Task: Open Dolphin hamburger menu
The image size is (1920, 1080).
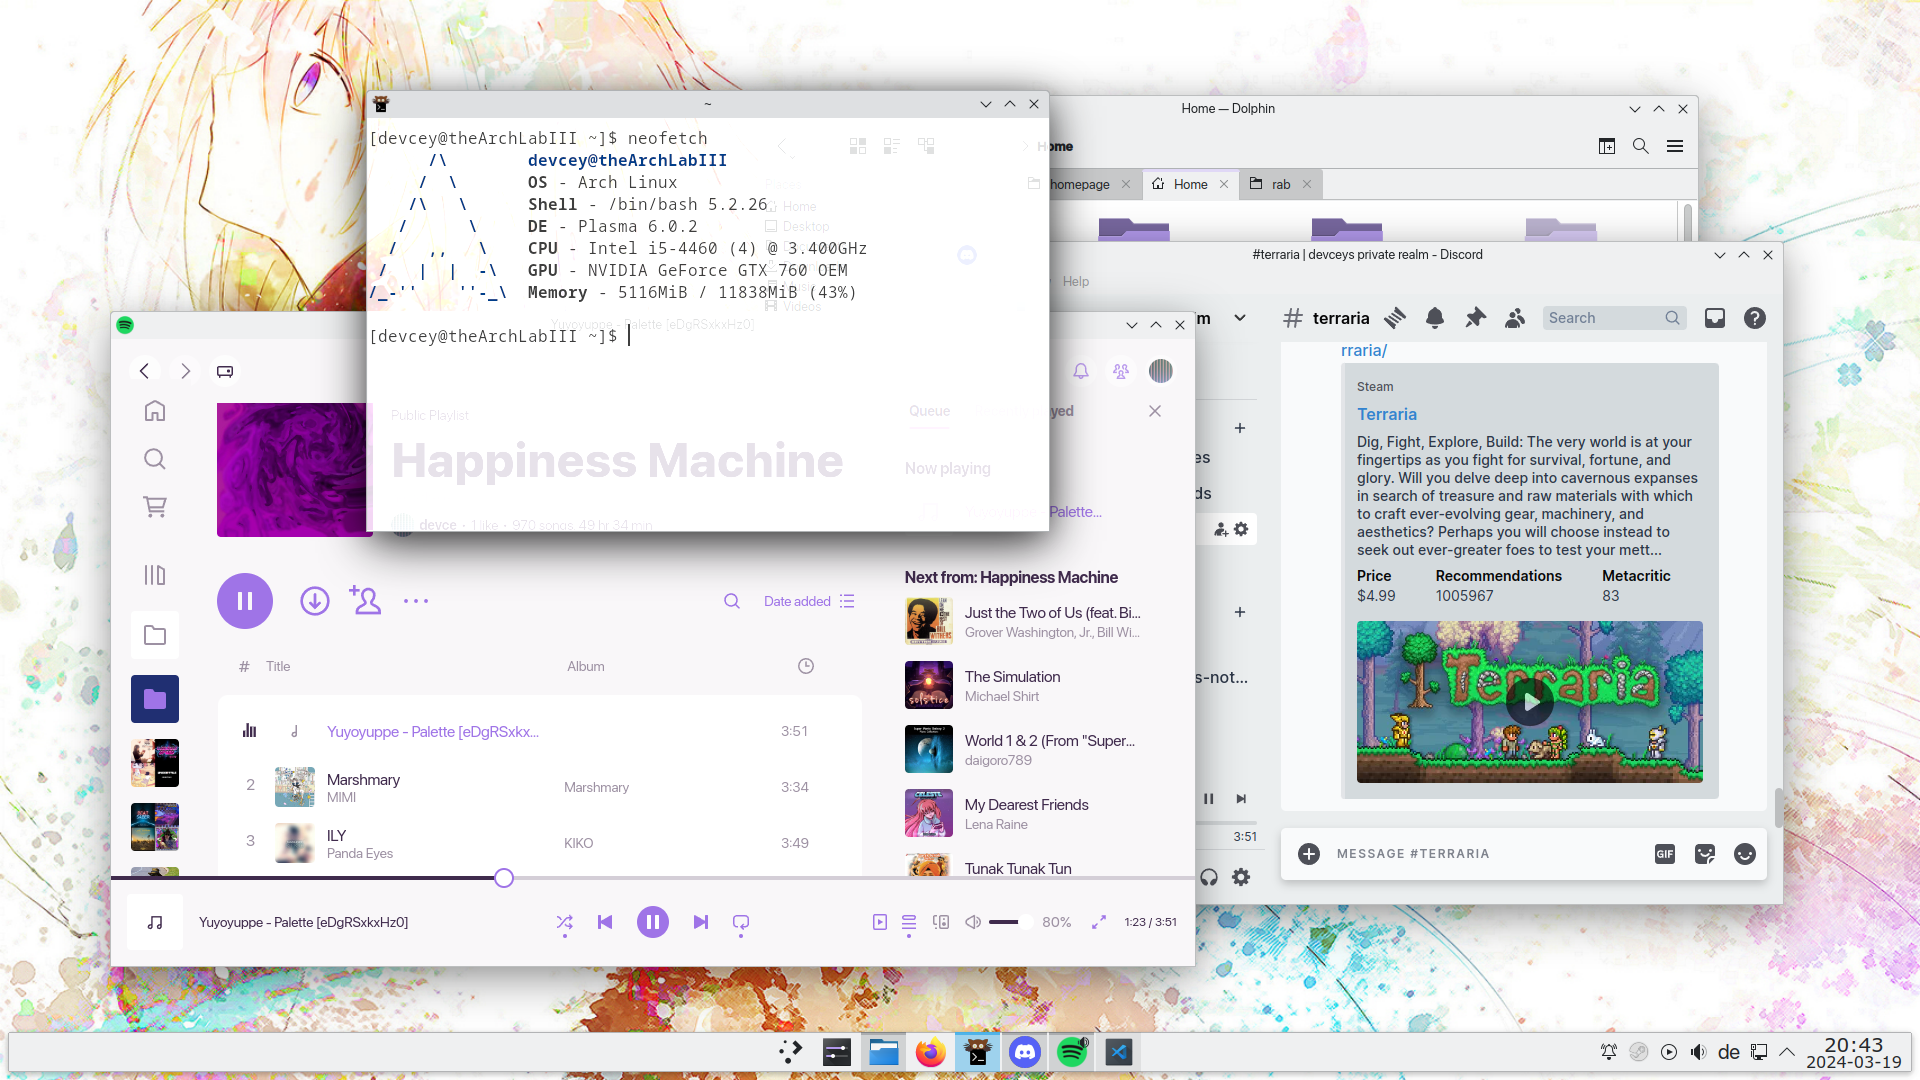Action: click(x=1675, y=146)
